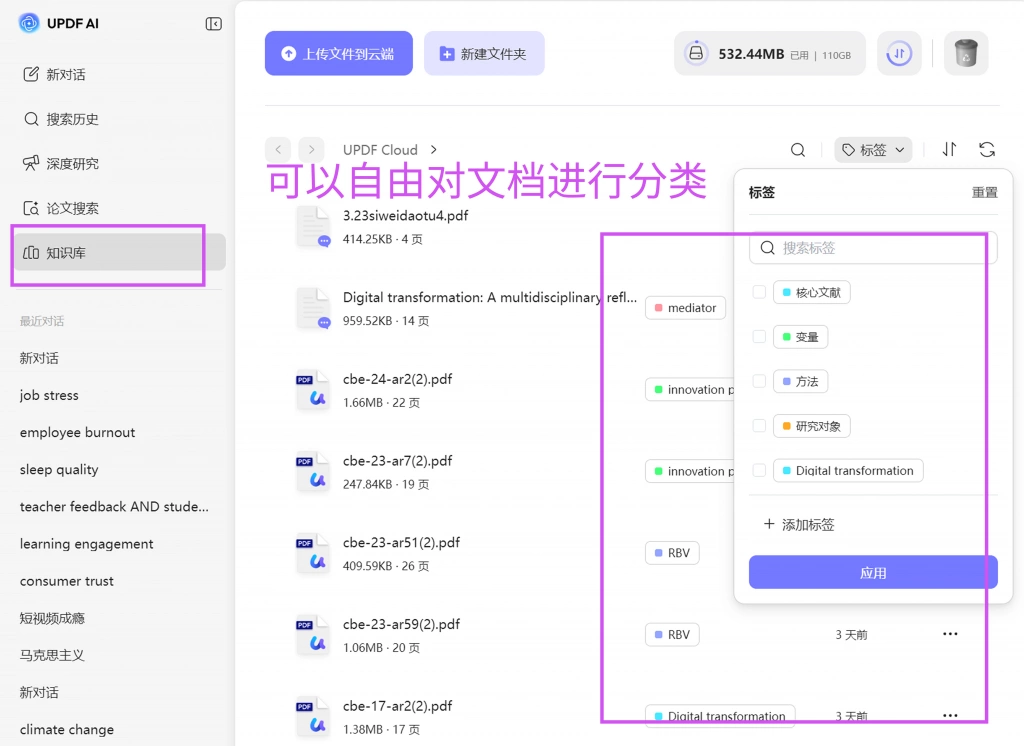
Task: Click the PDF icon of cbe-17-ar2(2).pdf
Action: (x=313, y=717)
